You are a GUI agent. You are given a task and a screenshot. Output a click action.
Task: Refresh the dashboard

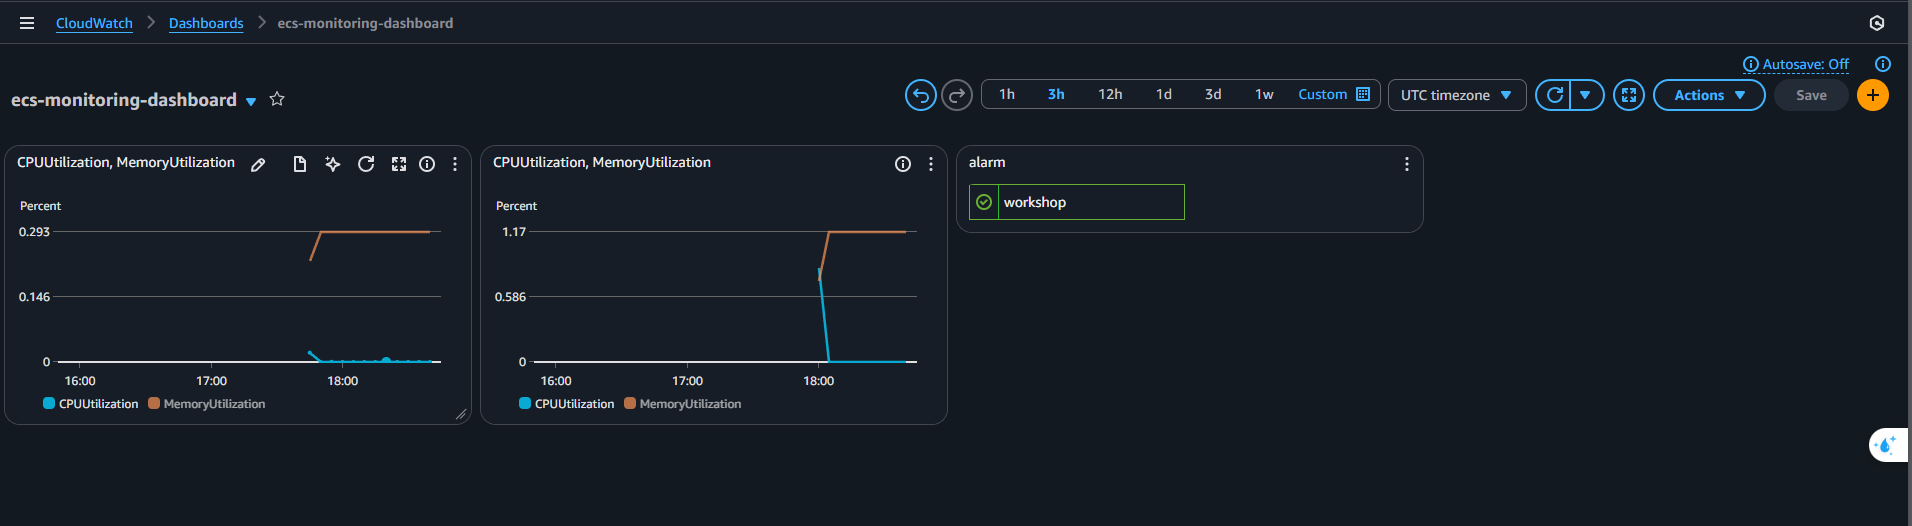[1554, 95]
